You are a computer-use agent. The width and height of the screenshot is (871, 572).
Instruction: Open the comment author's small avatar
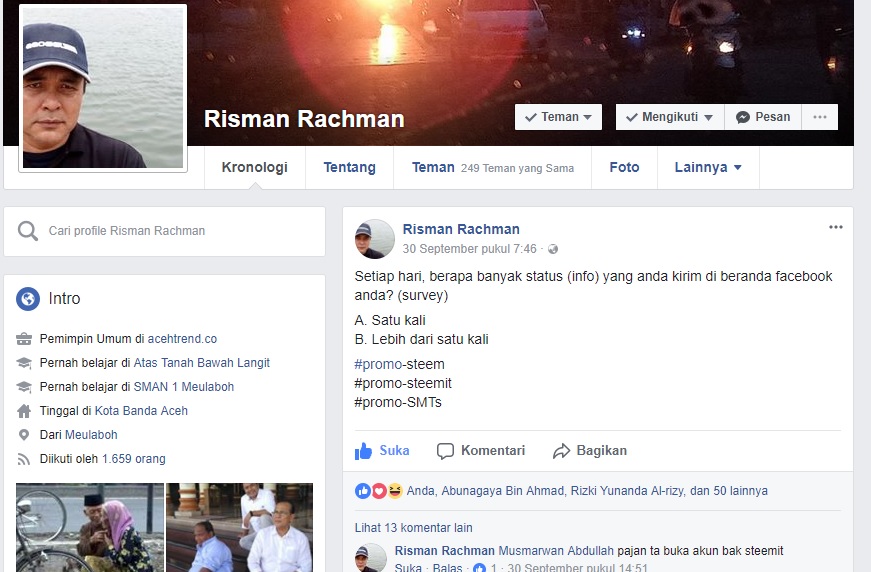click(x=371, y=558)
